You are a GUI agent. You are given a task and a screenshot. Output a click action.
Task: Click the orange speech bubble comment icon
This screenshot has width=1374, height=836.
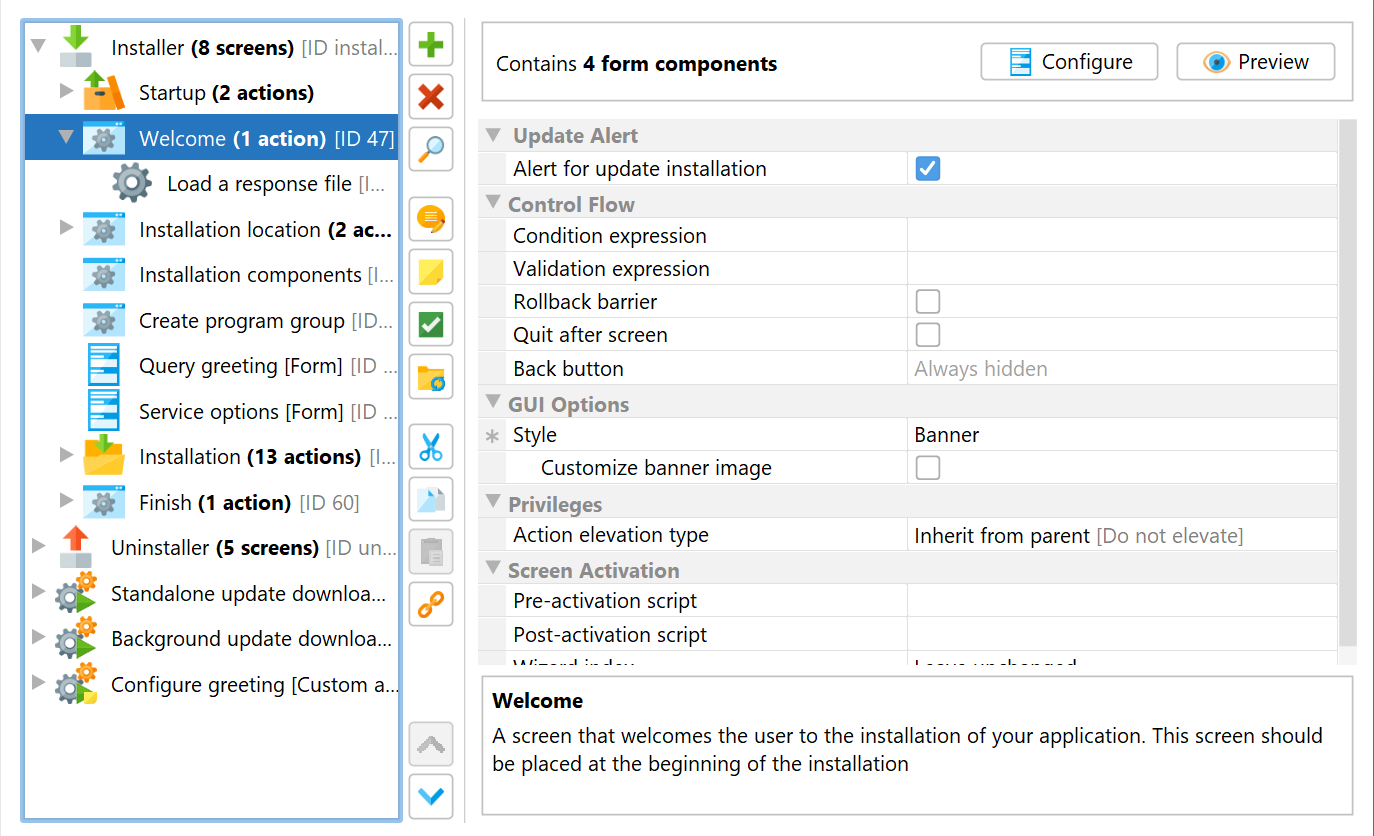coord(431,219)
